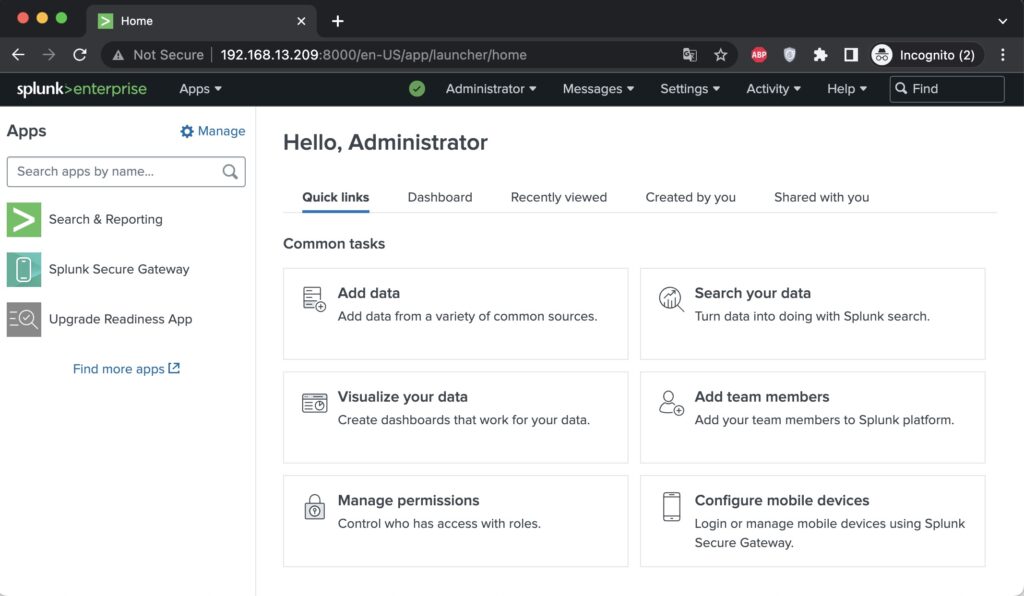Click the Splunk Secure Gateway app name
This screenshot has width=1024, height=596.
click(x=119, y=270)
